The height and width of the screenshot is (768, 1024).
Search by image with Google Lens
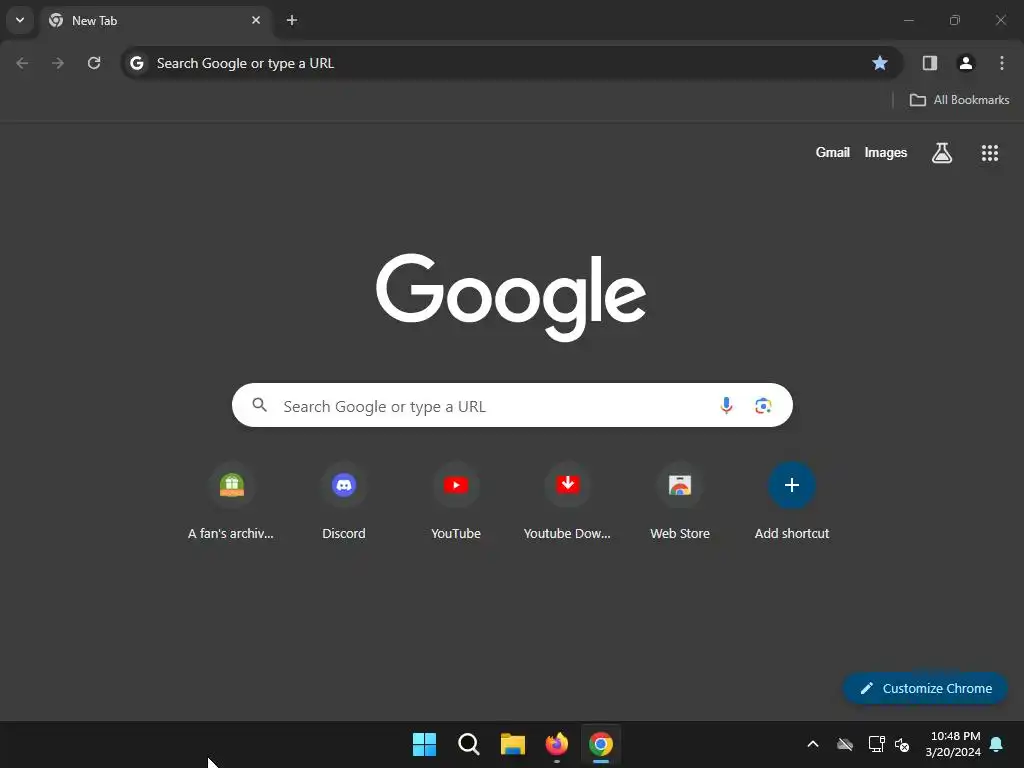pos(763,406)
